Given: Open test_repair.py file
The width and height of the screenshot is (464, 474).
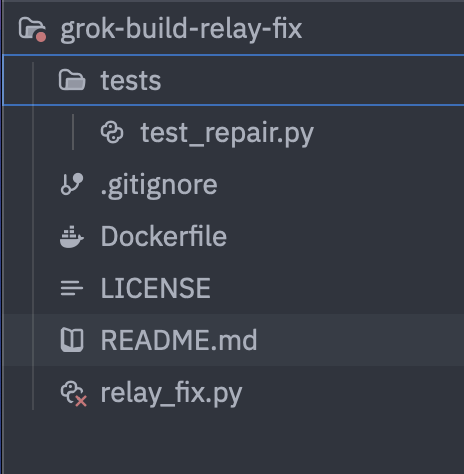Looking at the screenshot, I should pyautogui.click(x=227, y=133).
